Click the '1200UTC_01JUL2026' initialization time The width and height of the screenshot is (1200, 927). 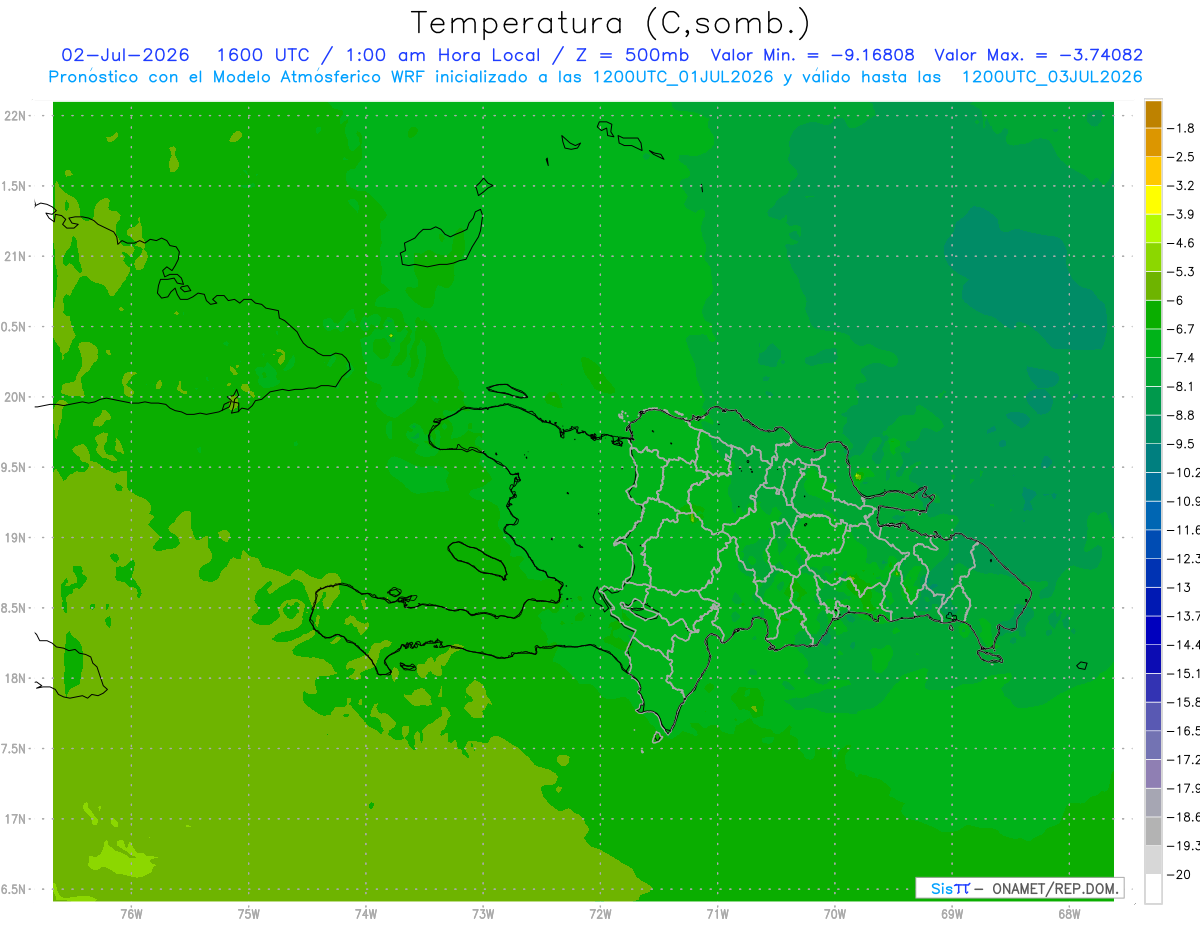pos(683,77)
